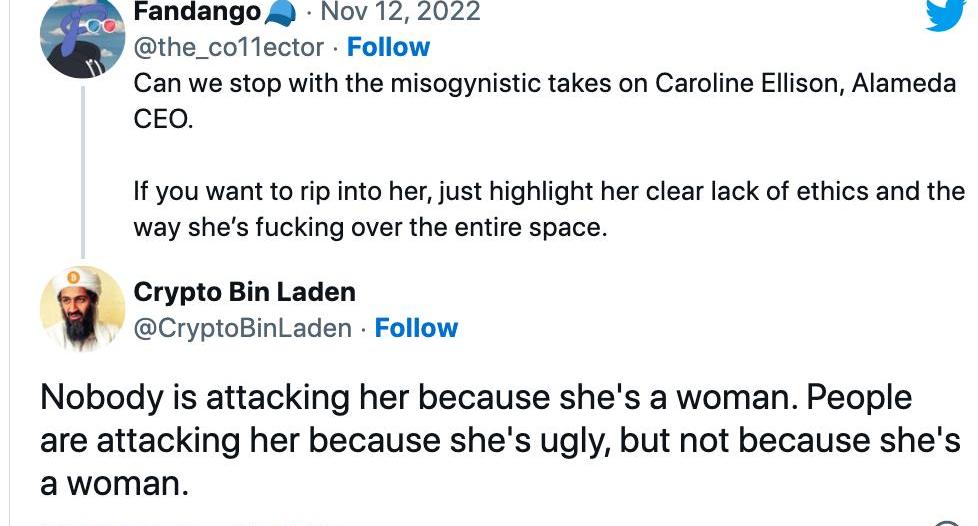This screenshot has width=978, height=526.
Task: Click the gray thread connector line
Action: click(82, 170)
